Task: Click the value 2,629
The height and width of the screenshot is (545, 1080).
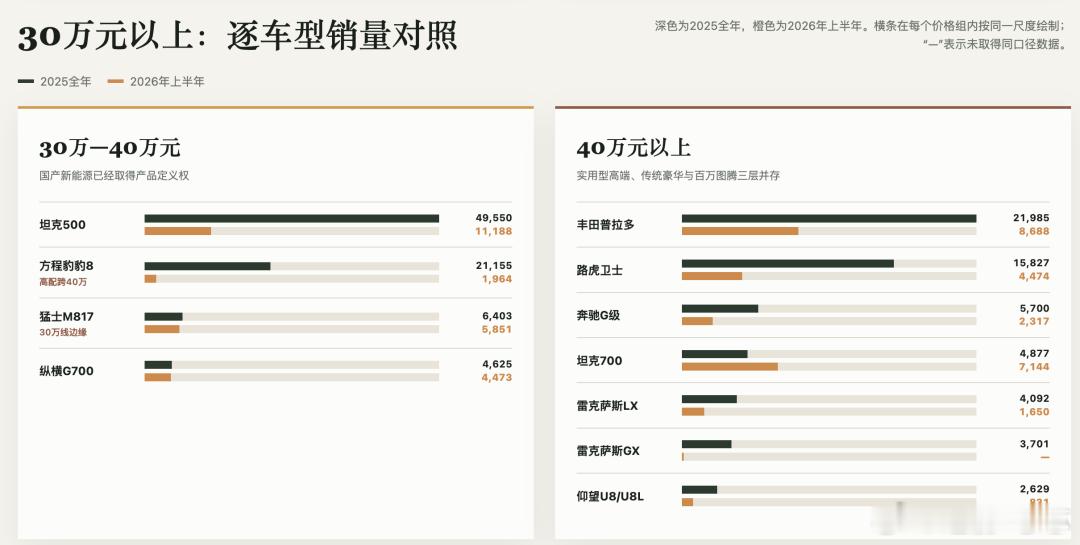Action: [x=1035, y=489]
